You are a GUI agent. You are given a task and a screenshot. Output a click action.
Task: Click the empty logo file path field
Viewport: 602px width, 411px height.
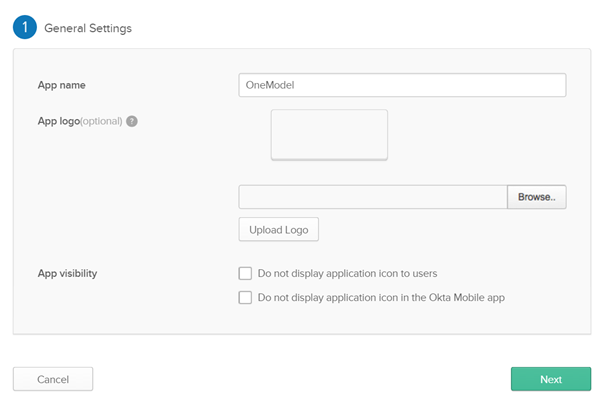[x=373, y=197]
